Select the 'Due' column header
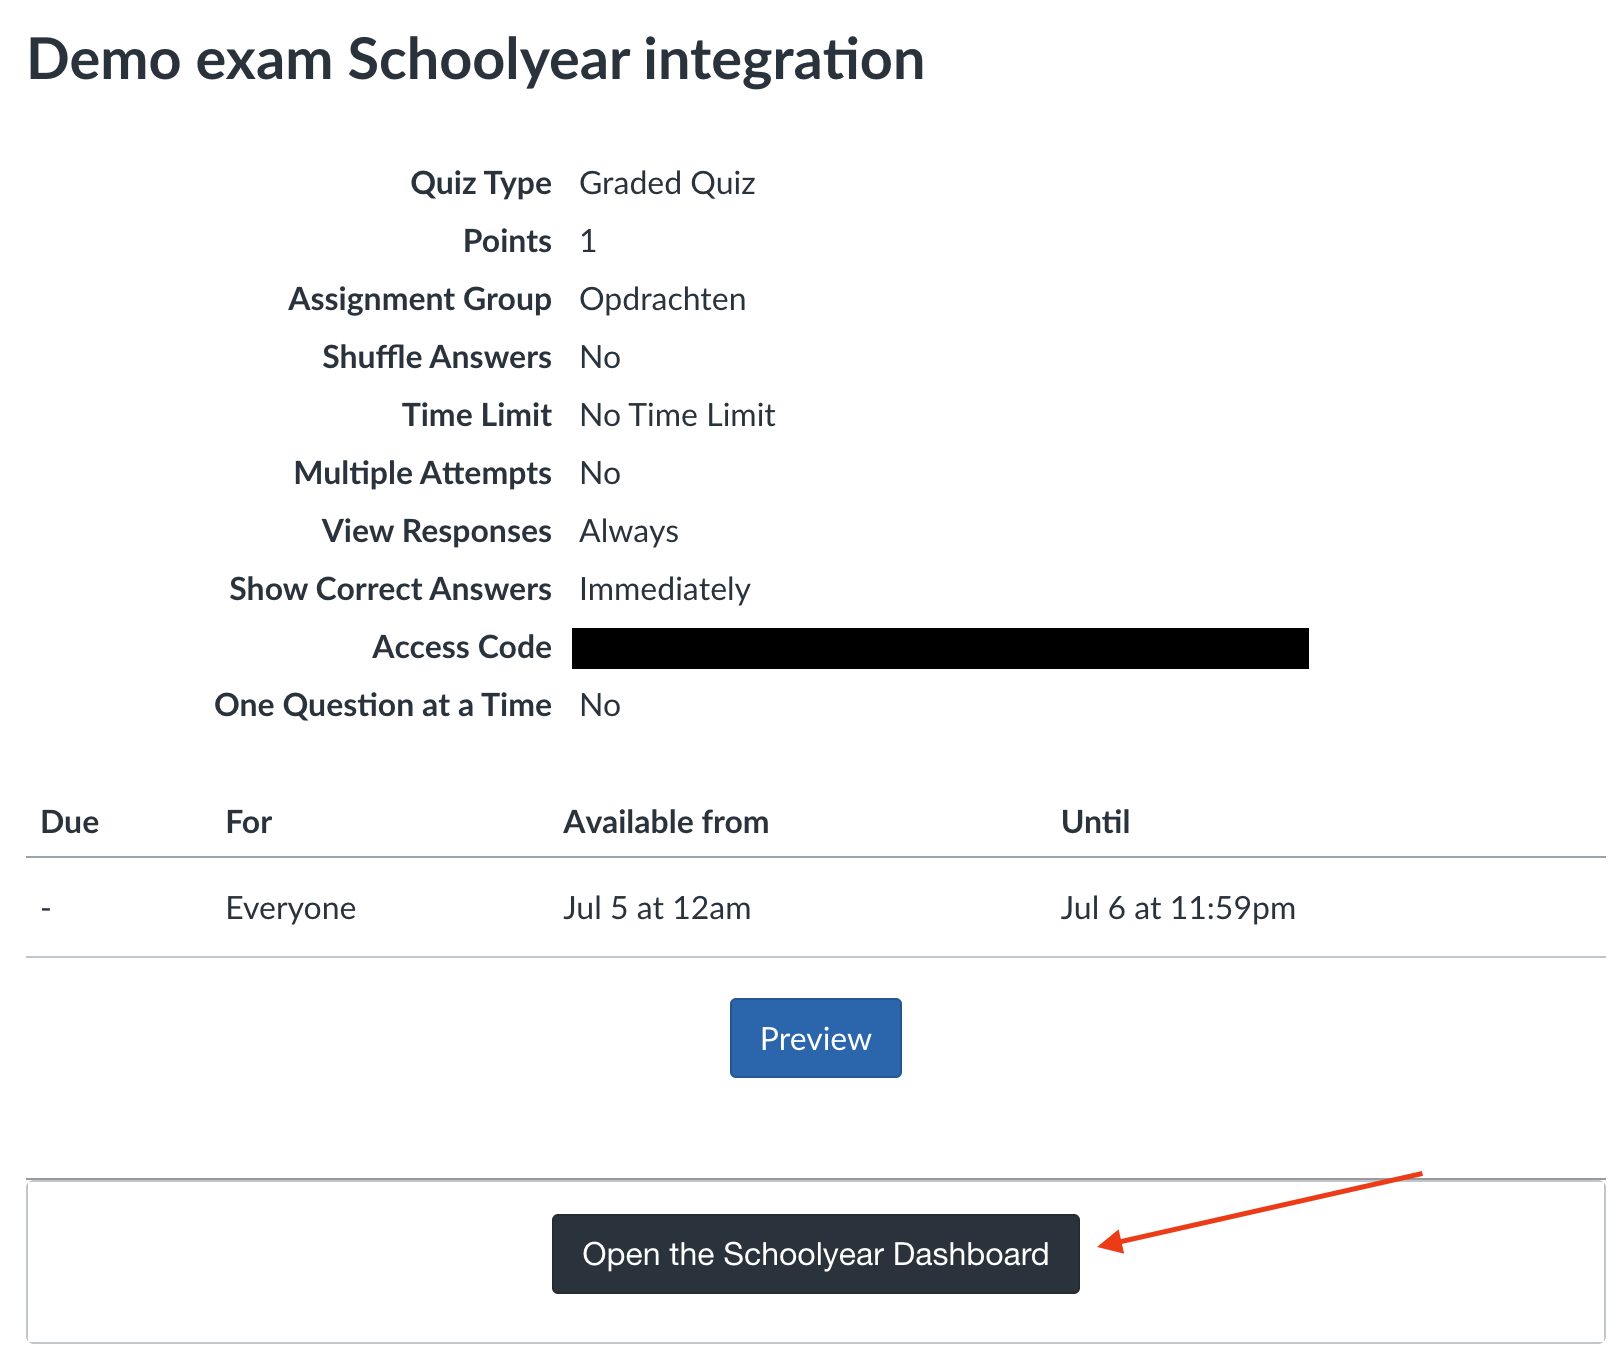The width and height of the screenshot is (1622, 1350). (x=70, y=822)
